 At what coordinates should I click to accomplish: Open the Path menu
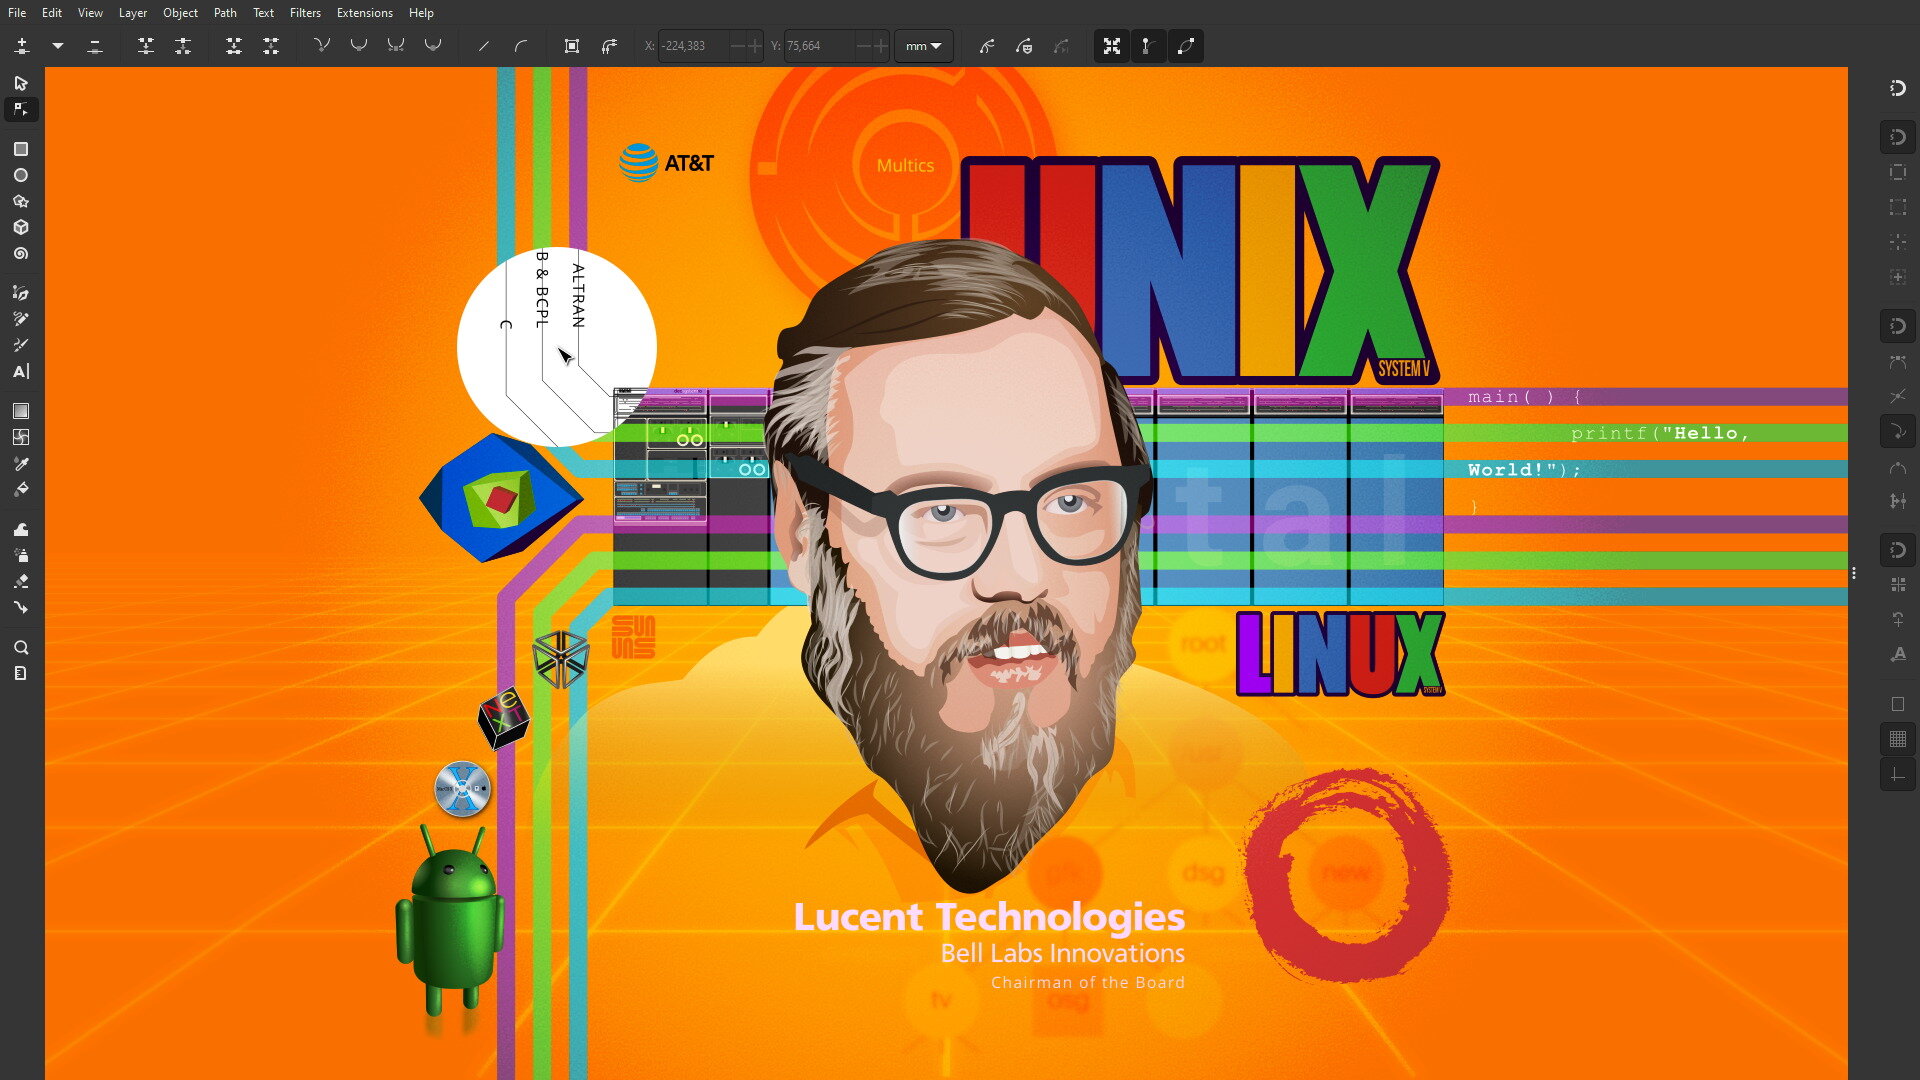(x=225, y=13)
